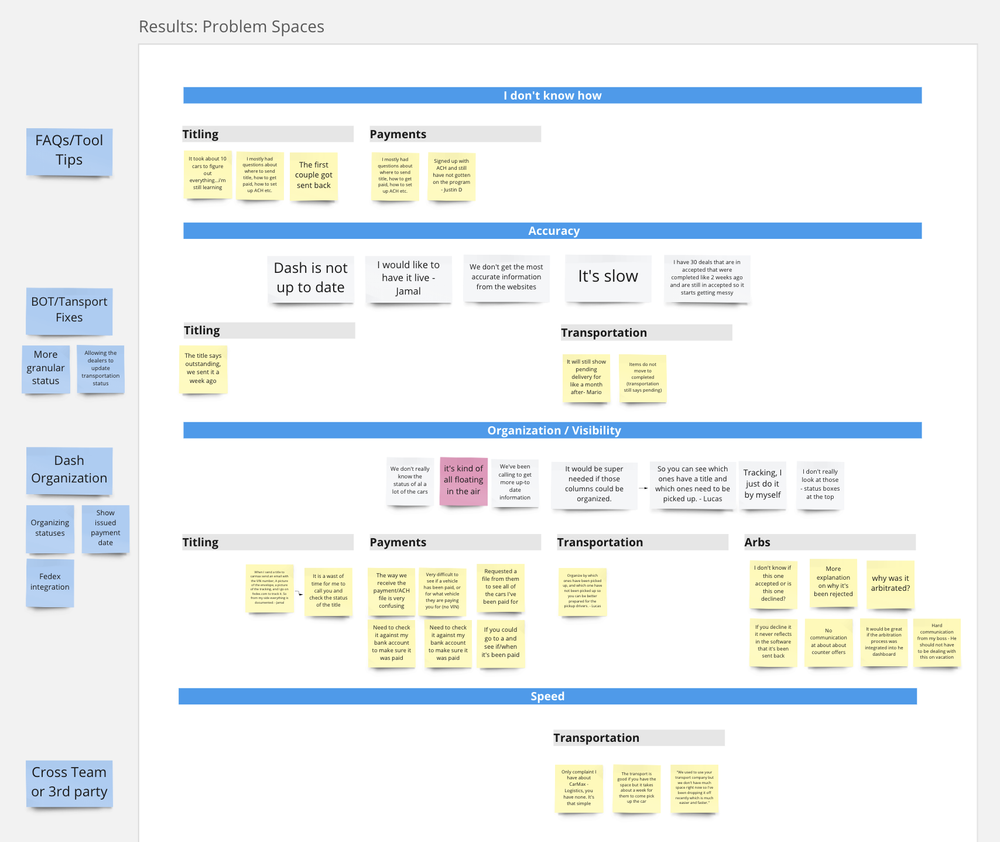Click the 'Results: Problem Spaces' frame title
This screenshot has height=842, width=1000.
tap(232, 27)
